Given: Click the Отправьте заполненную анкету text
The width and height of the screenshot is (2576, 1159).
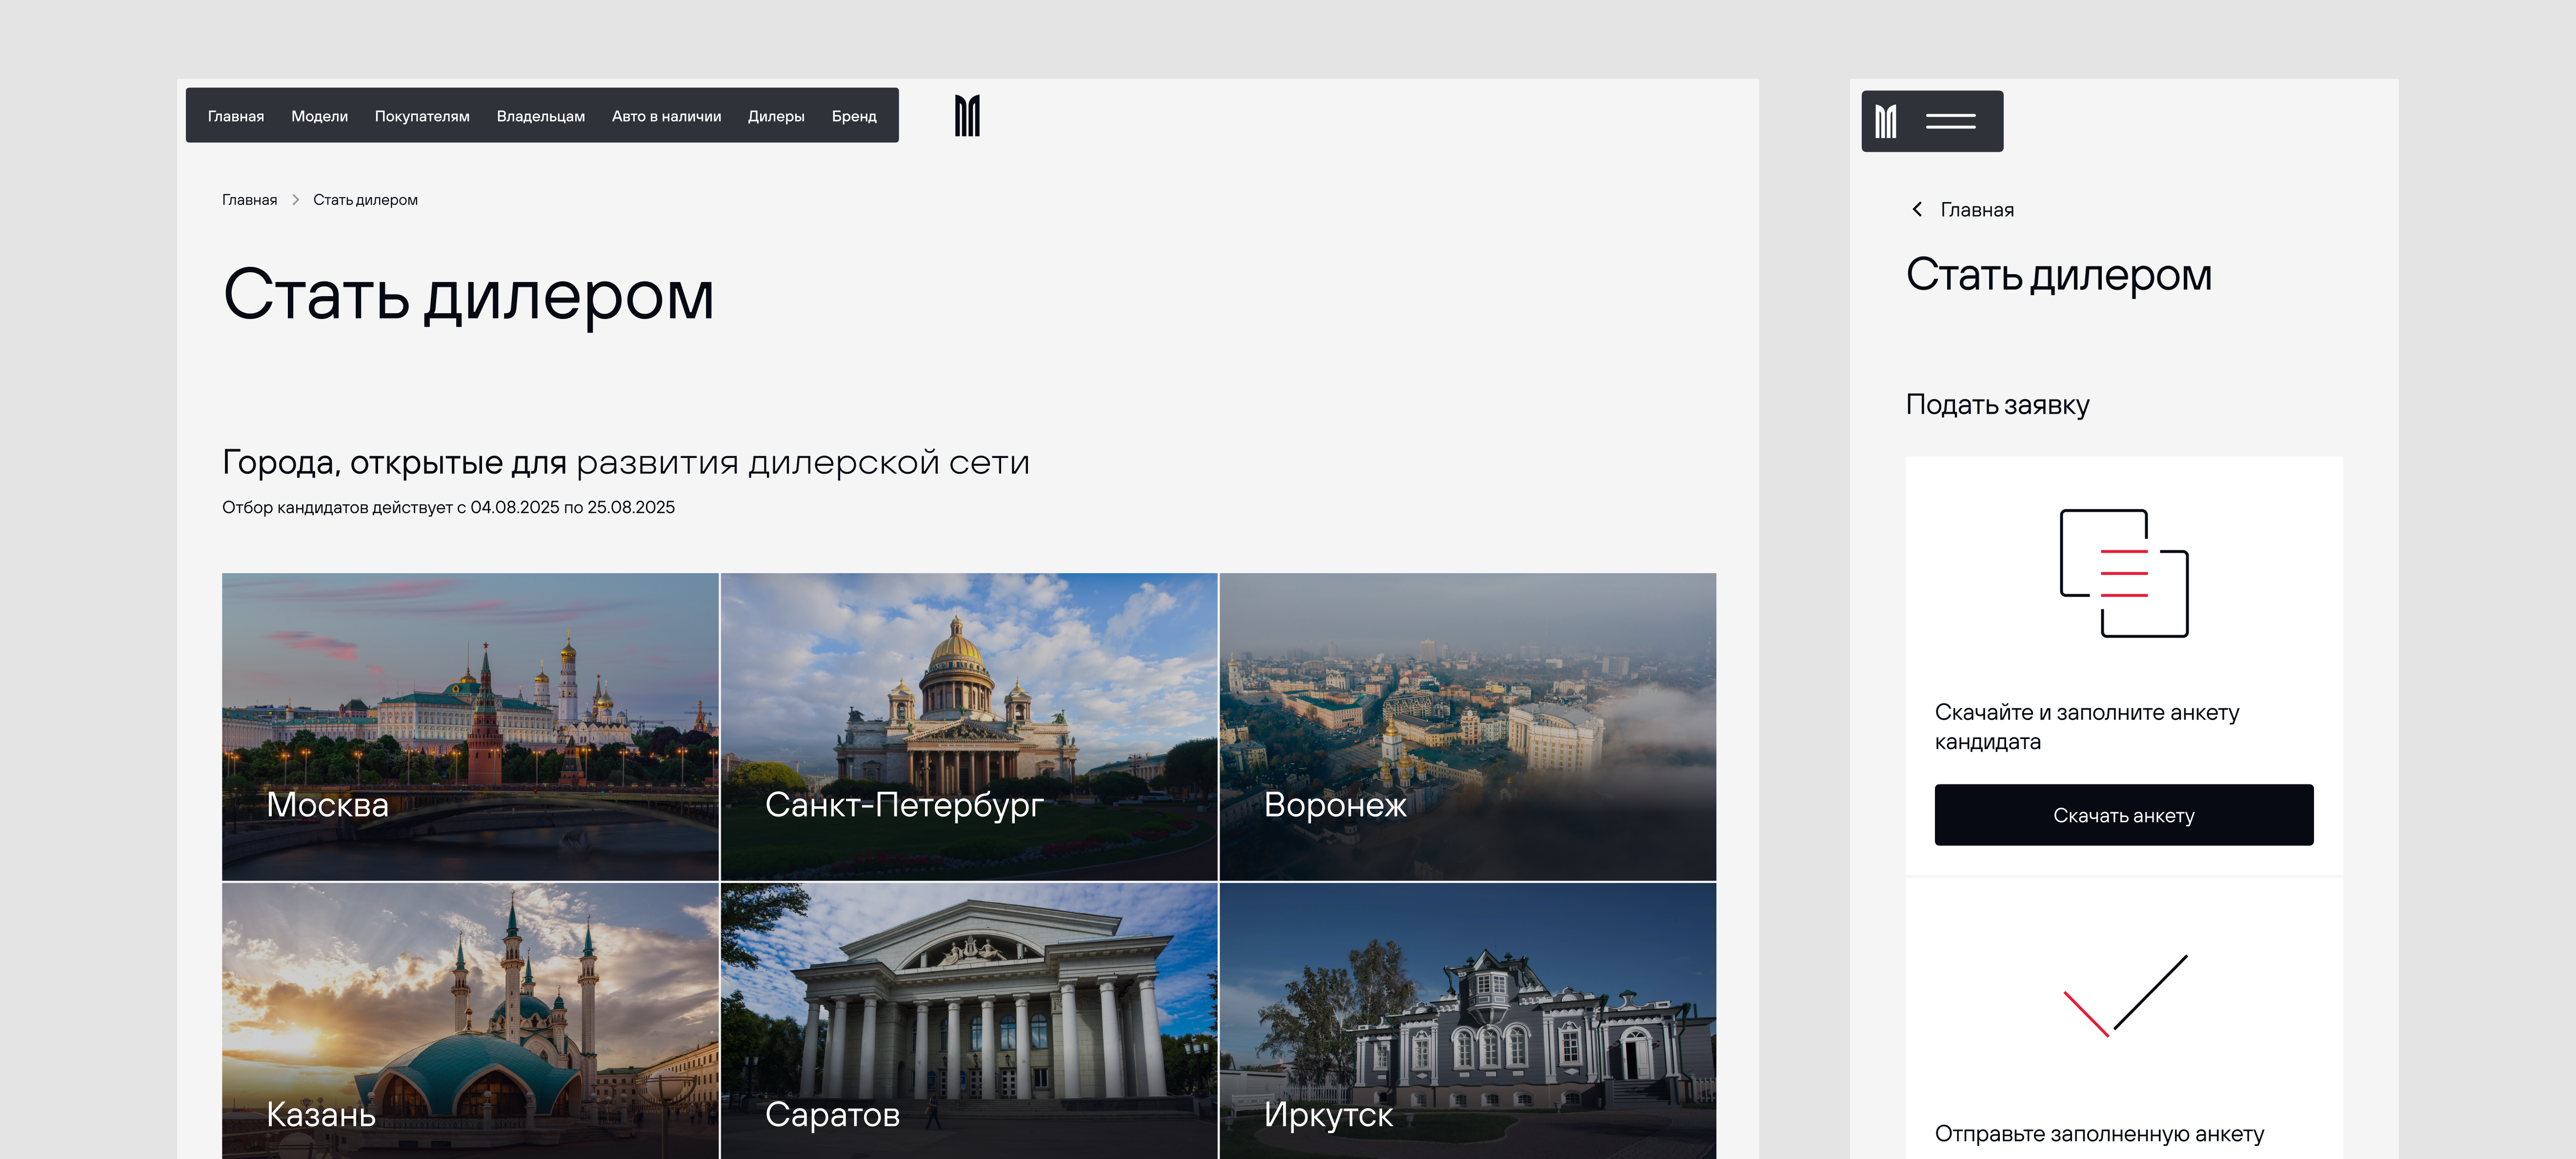Looking at the screenshot, I should click(2099, 1134).
